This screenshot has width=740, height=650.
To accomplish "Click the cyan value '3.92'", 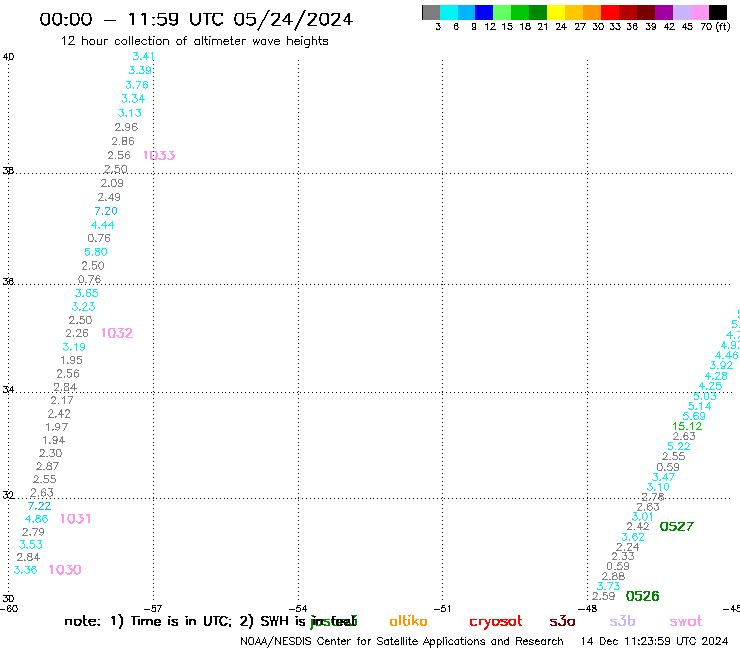I will tap(721, 365).
